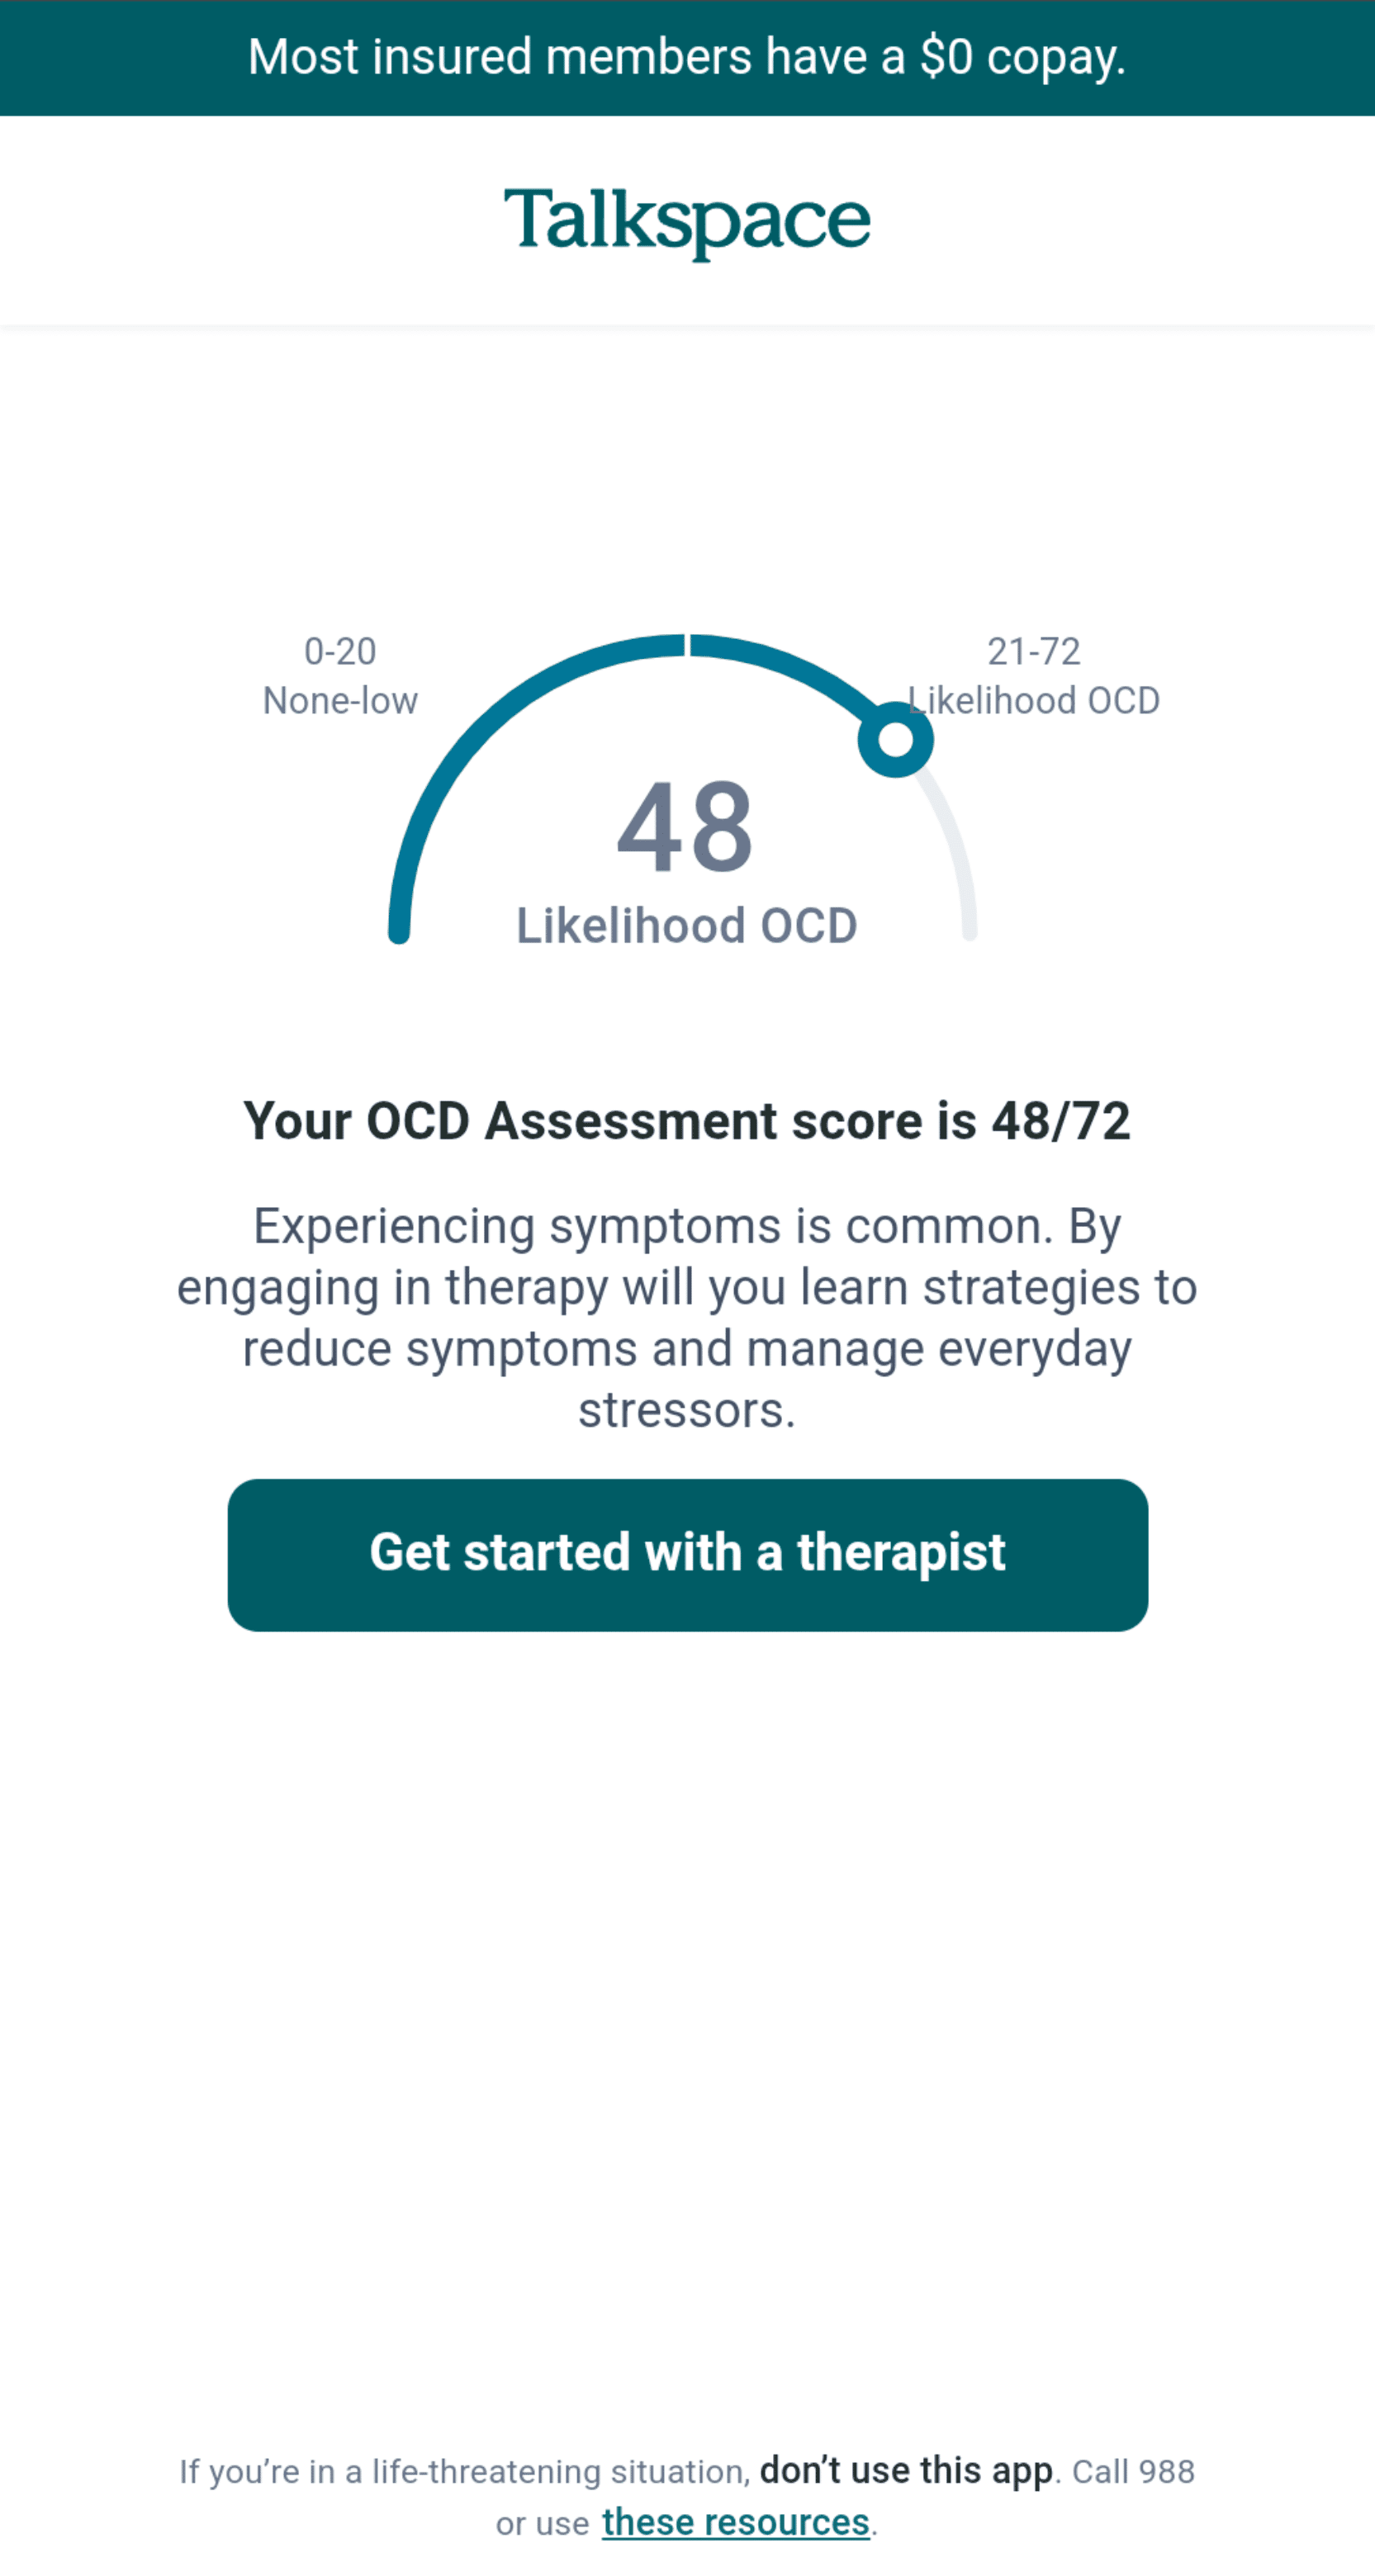Click the Talkspace logo
1375x2576 pixels.
click(687, 221)
